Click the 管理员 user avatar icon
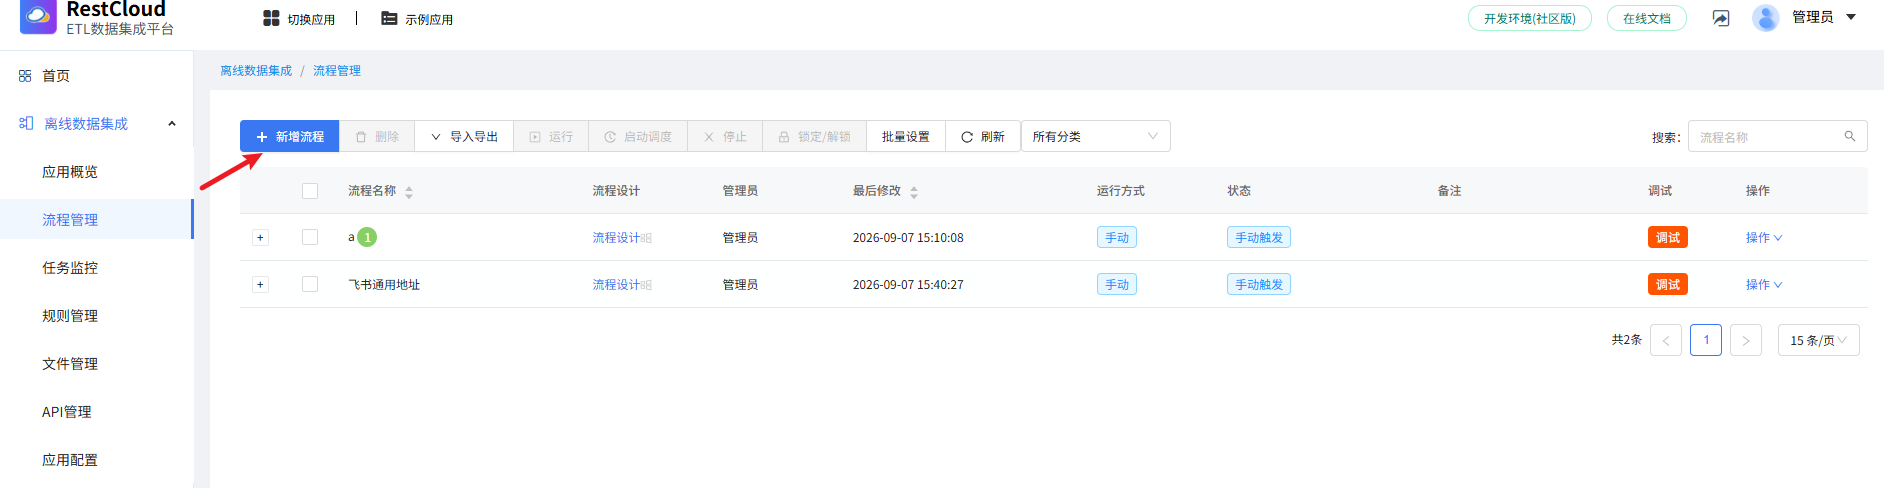This screenshot has width=1884, height=488. click(x=1766, y=18)
